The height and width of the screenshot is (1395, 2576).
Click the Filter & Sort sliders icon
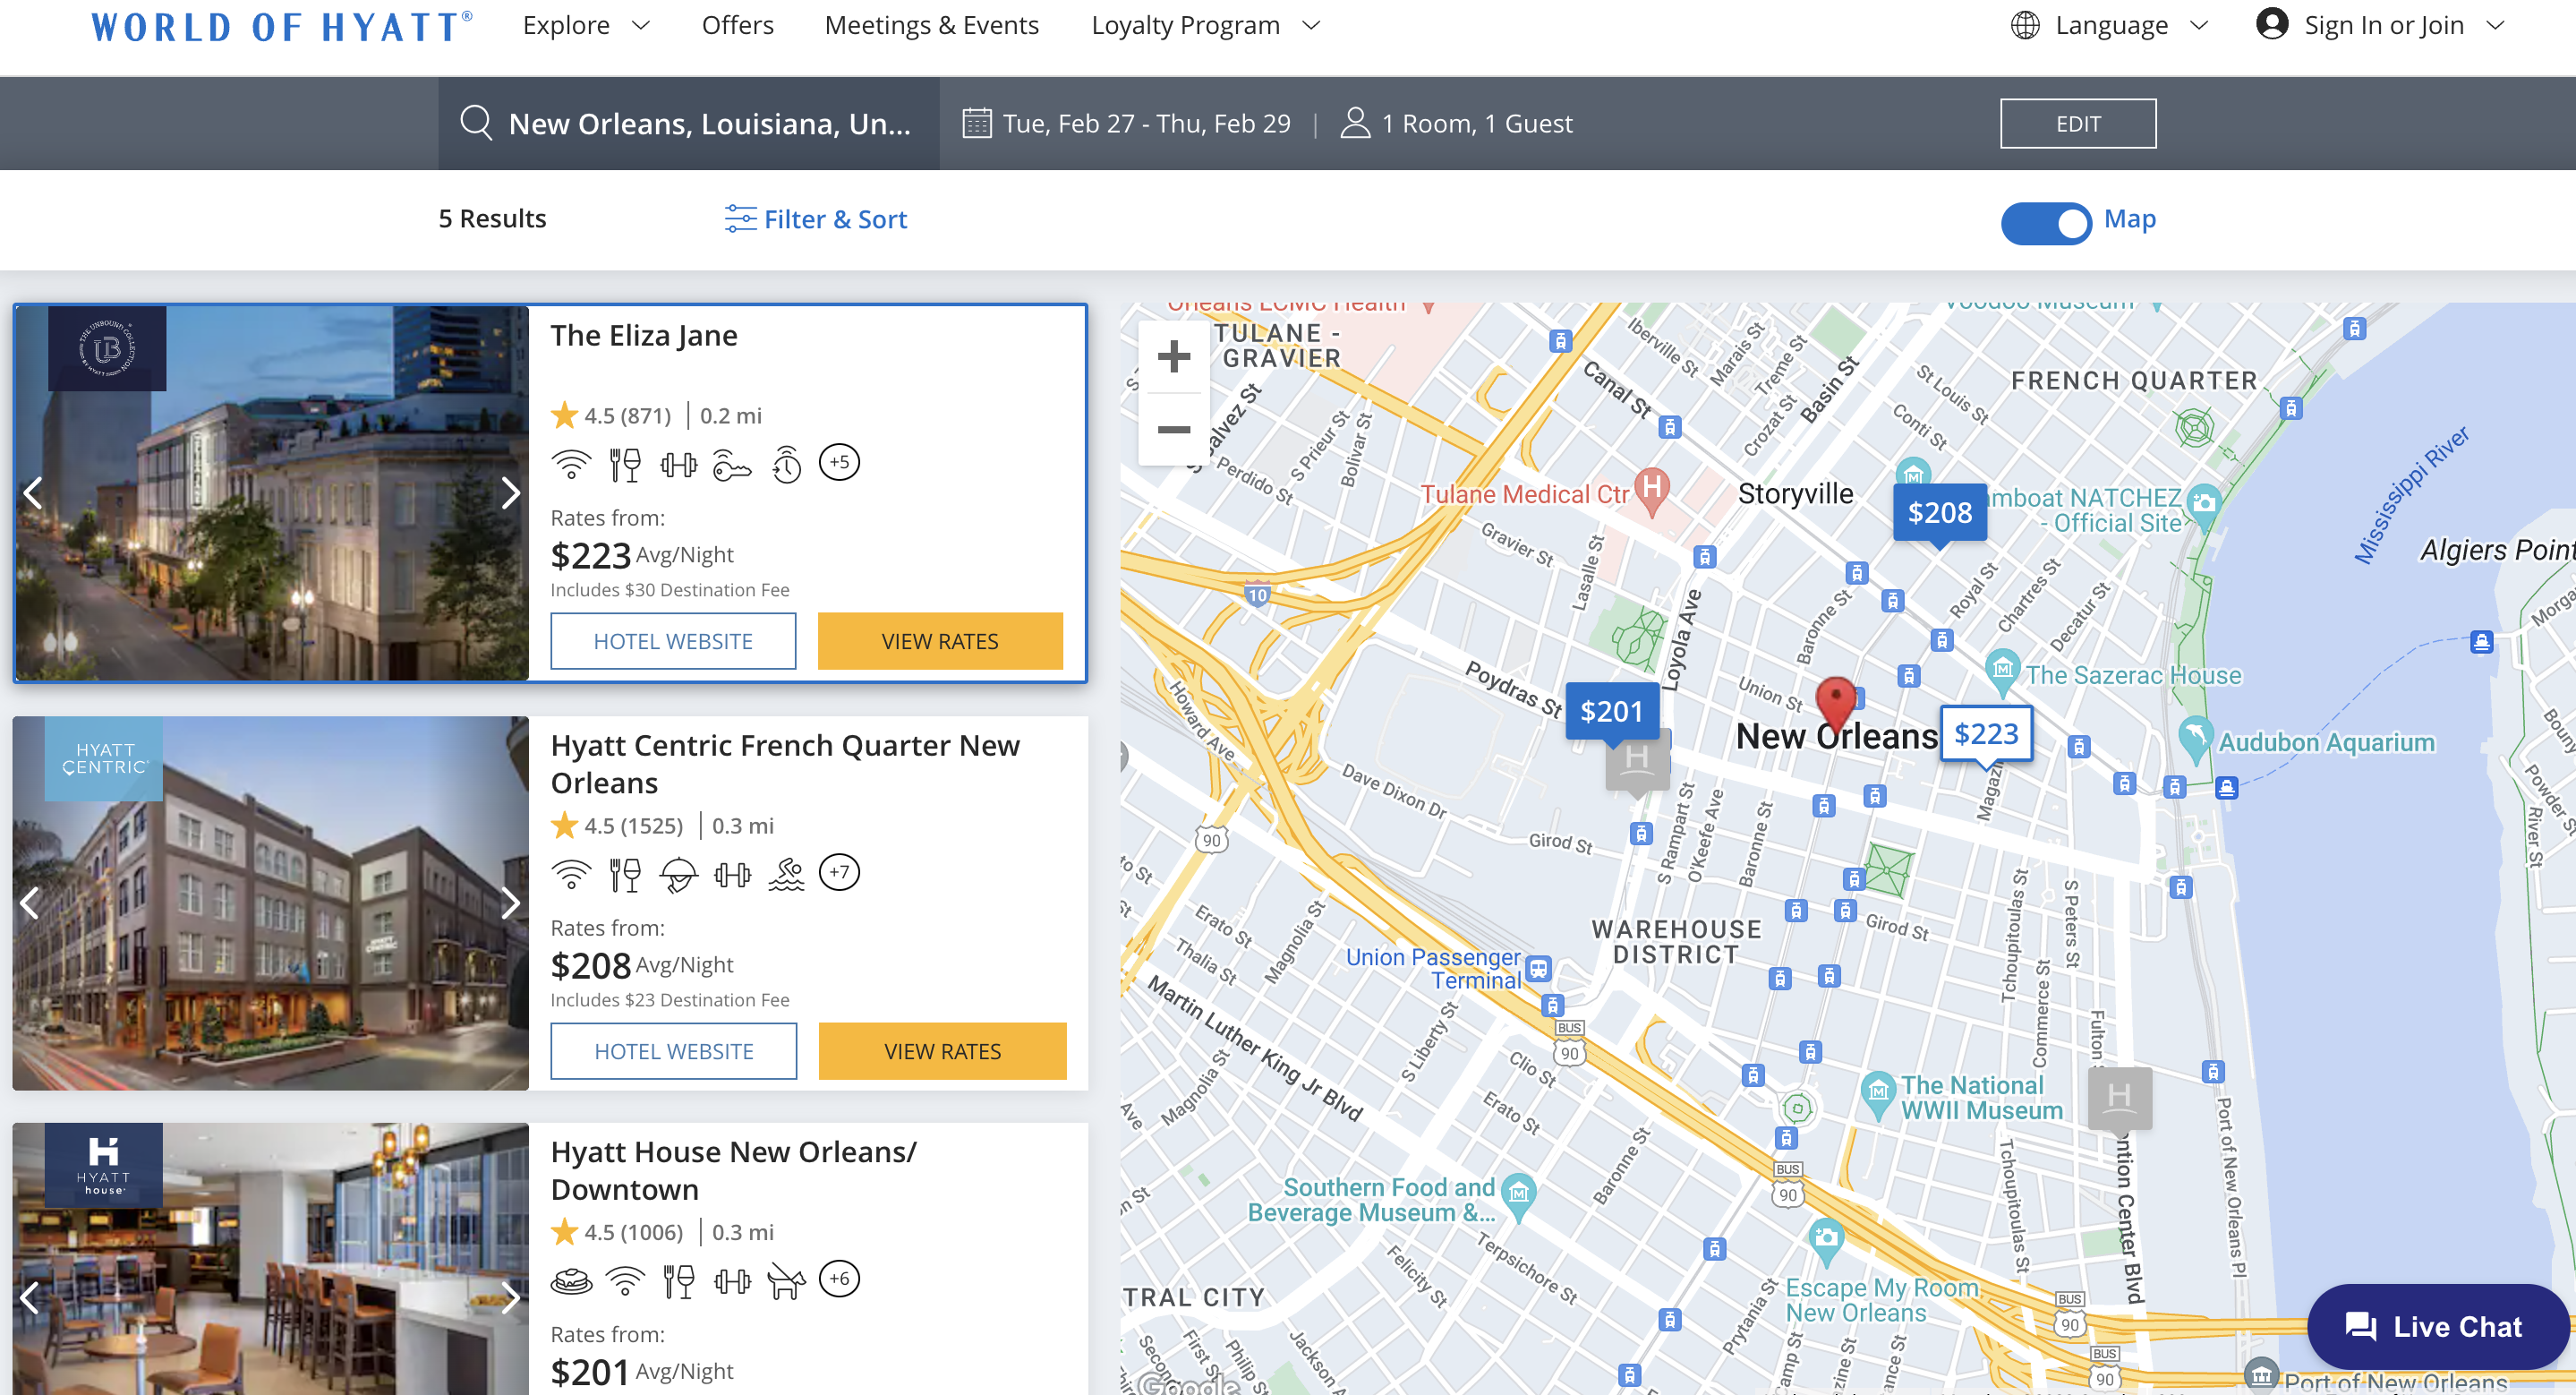(x=740, y=219)
